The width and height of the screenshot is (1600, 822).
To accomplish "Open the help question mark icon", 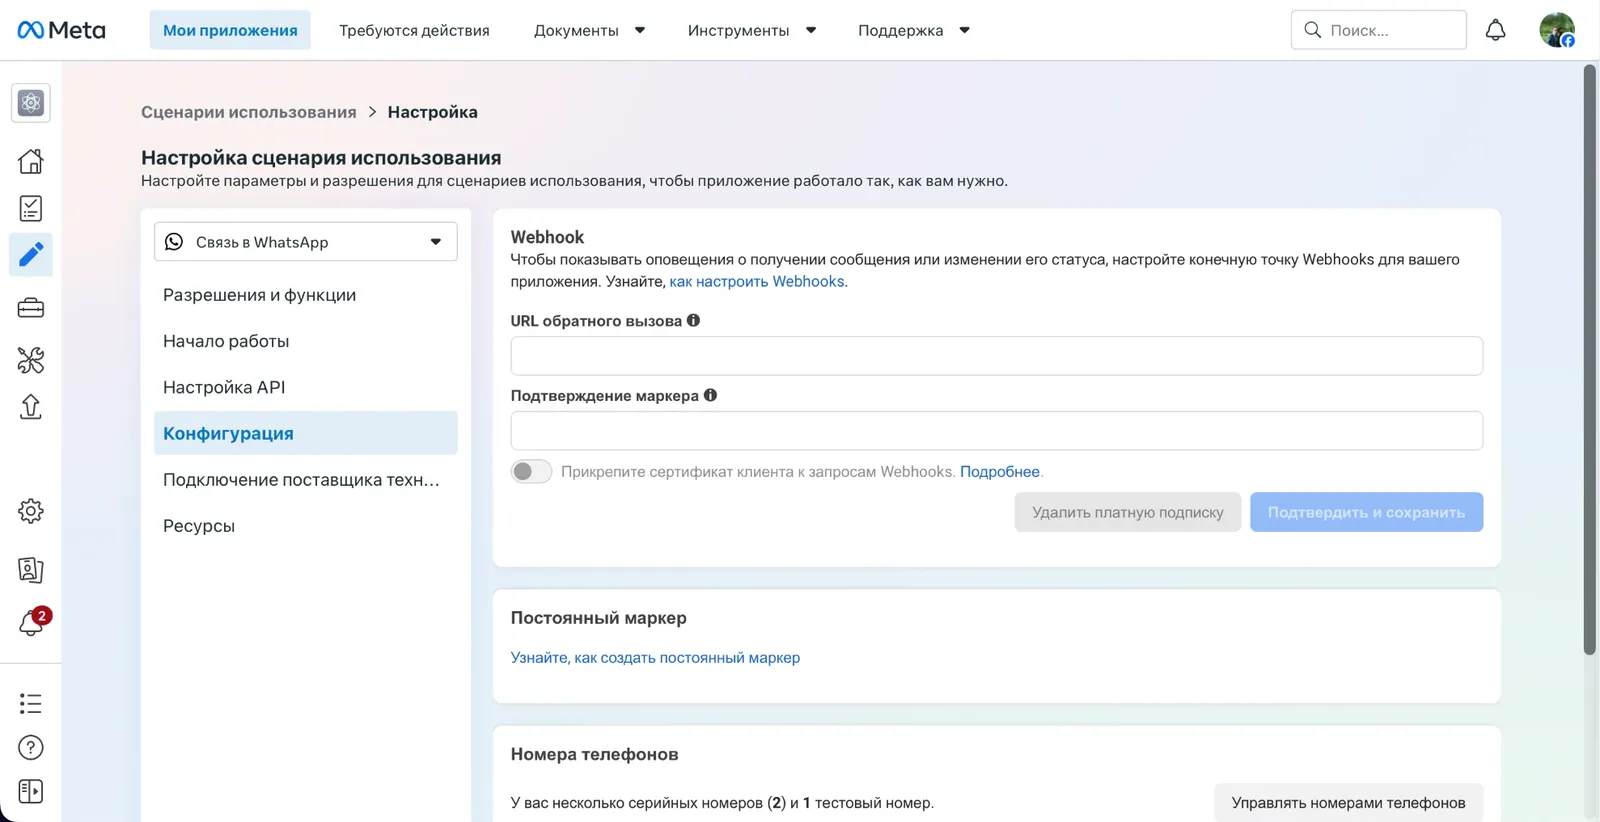I will coord(31,748).
